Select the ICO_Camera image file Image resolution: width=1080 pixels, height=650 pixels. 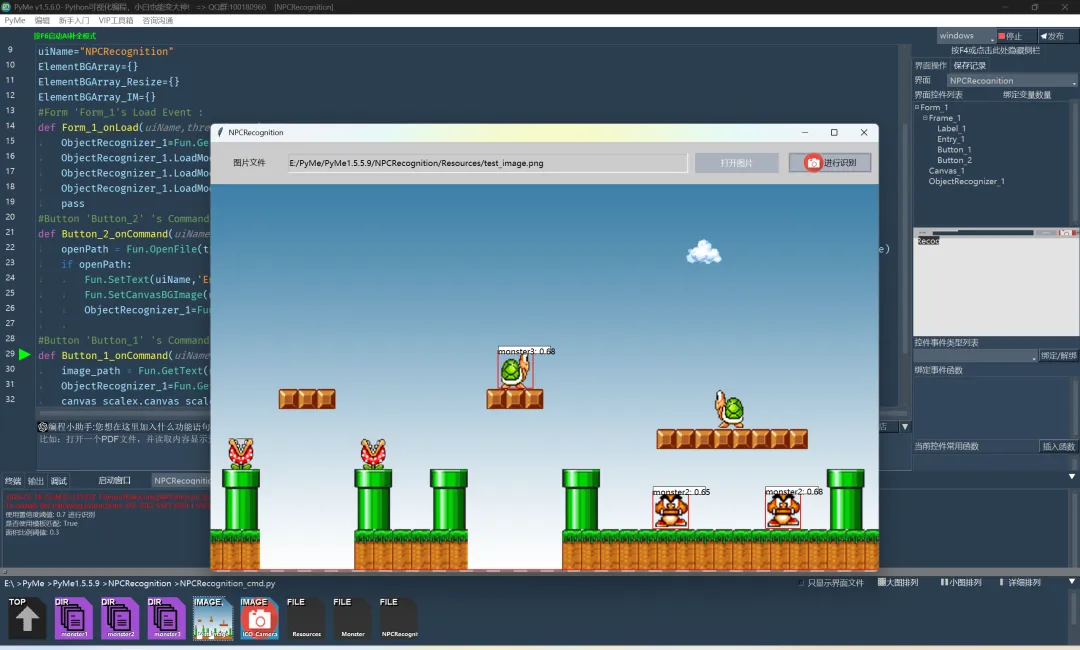[x=259, y=618]
